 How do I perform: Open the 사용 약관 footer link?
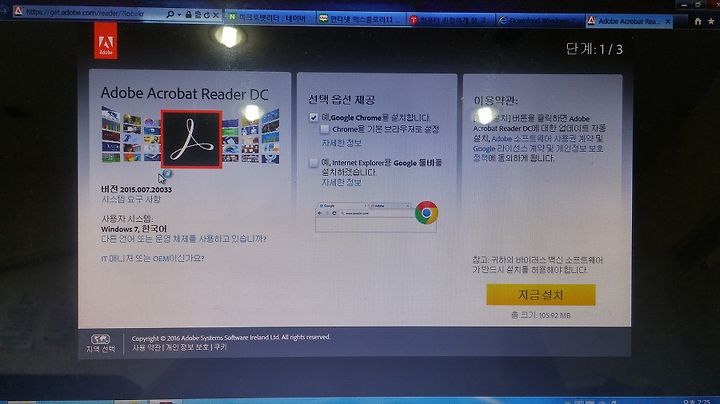point(146,348)
